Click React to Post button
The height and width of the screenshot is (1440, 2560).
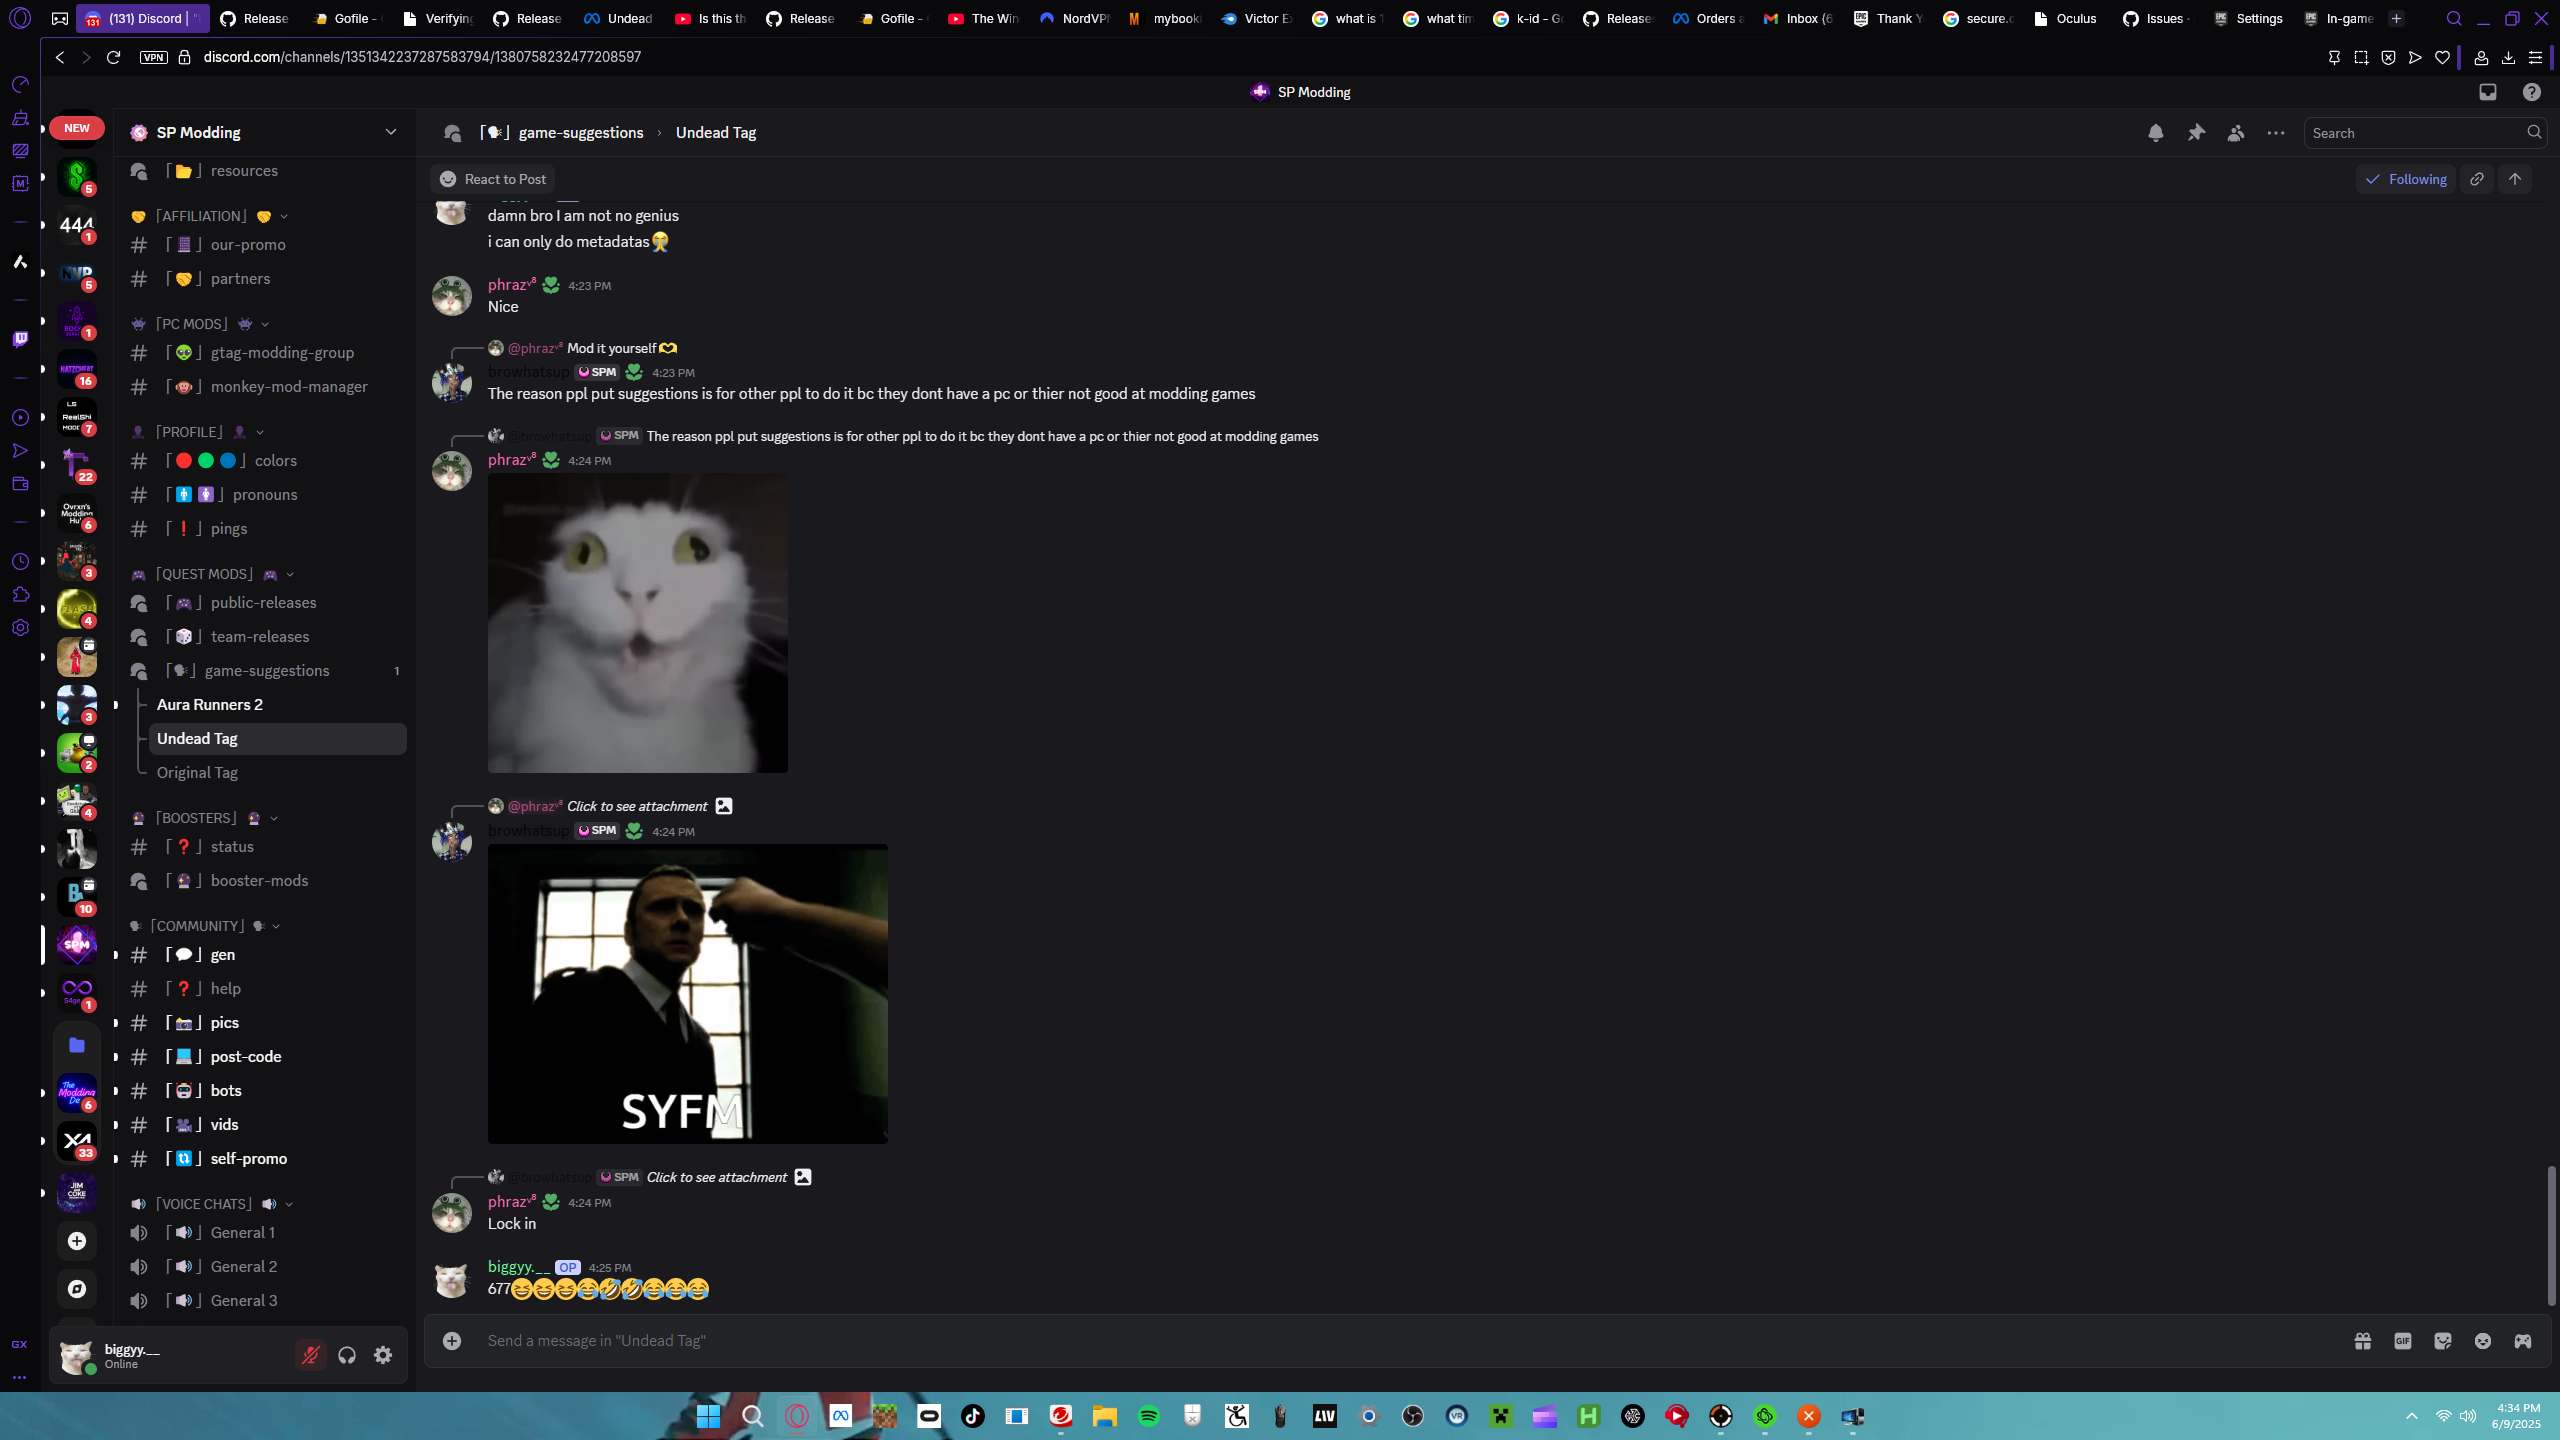[493, 179]
